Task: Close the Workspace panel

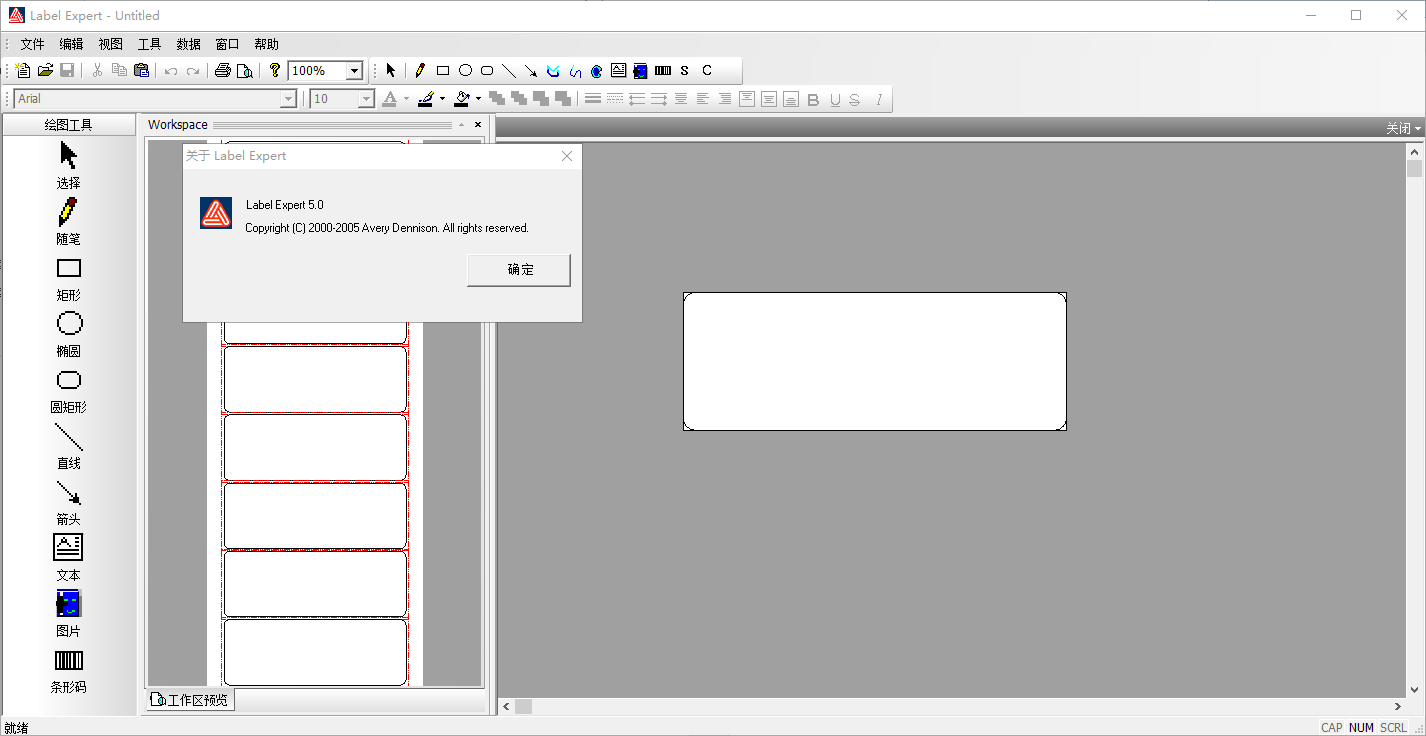Action: point(478,125)
